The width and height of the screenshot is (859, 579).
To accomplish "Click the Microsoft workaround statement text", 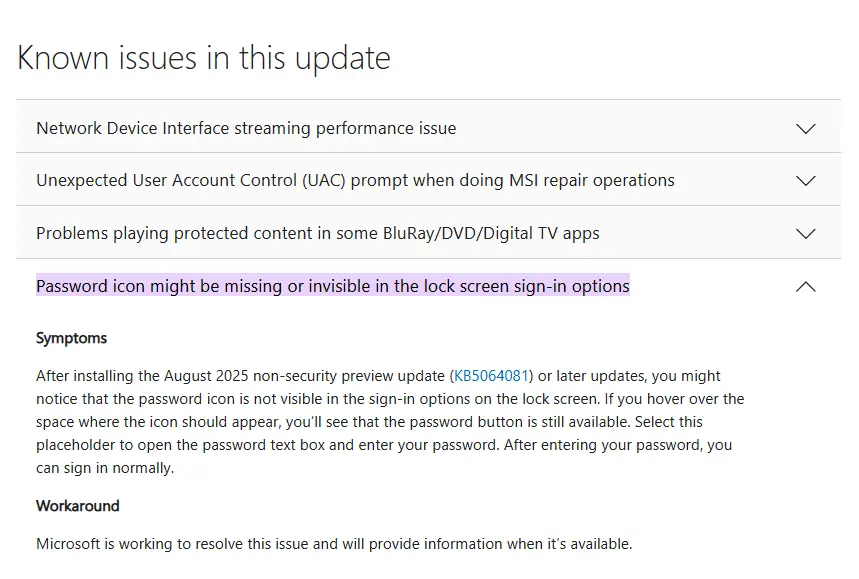I will [x=333, y=543].
